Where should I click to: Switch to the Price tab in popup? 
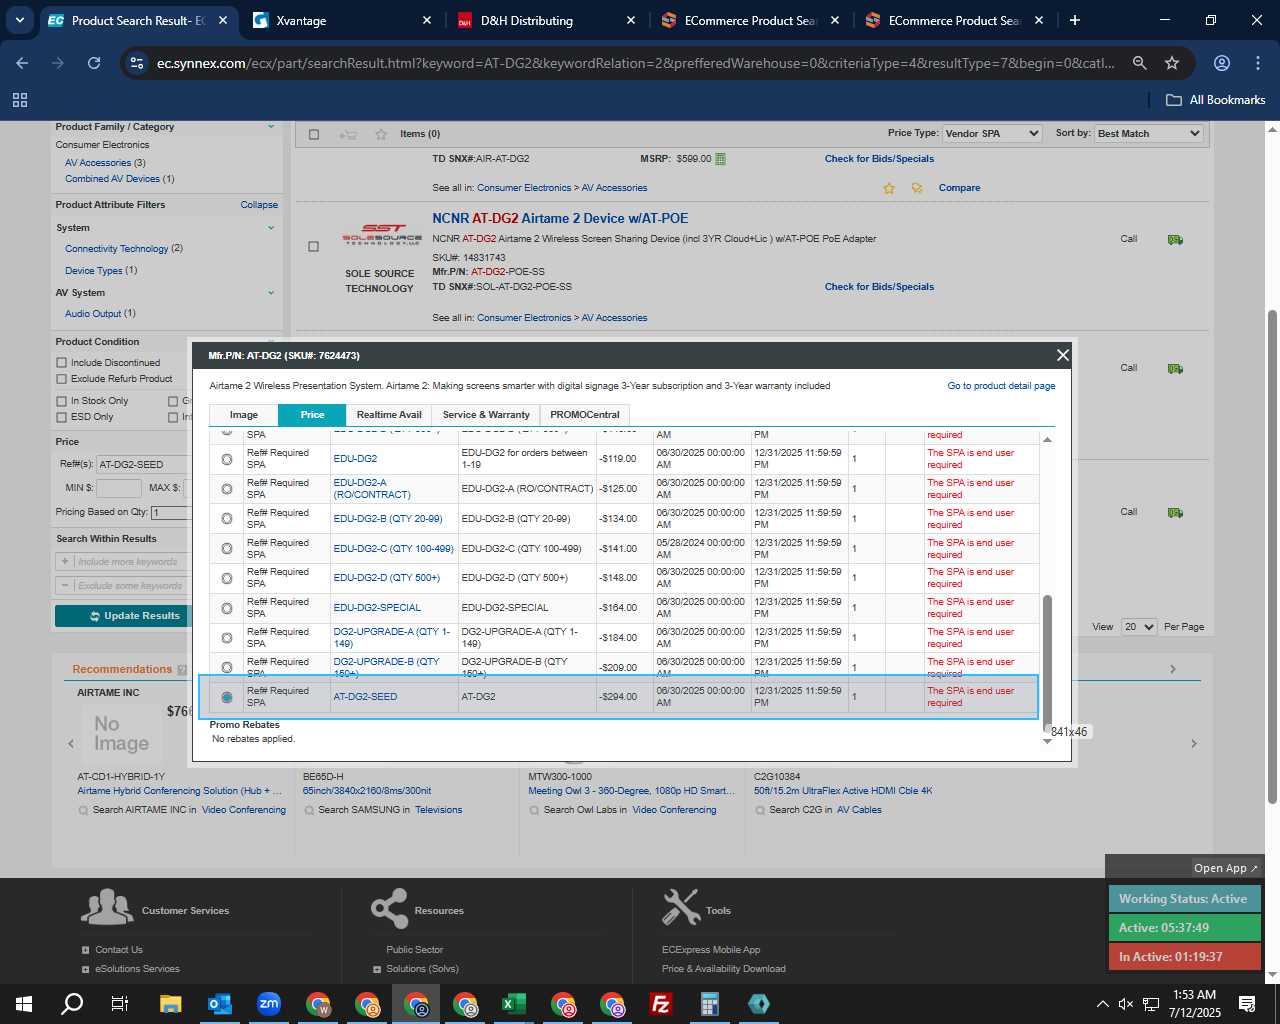(312, 415)
